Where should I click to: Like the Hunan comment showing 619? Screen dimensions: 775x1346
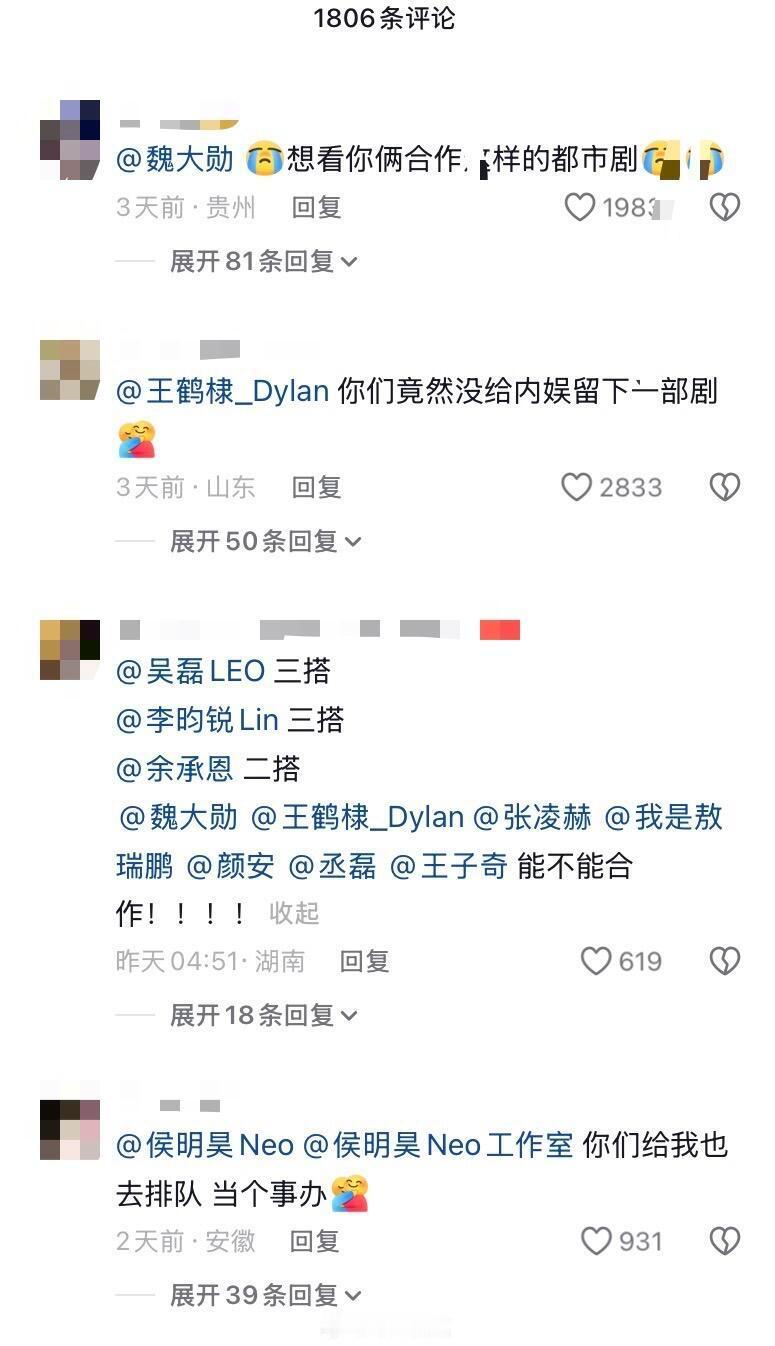596,961
